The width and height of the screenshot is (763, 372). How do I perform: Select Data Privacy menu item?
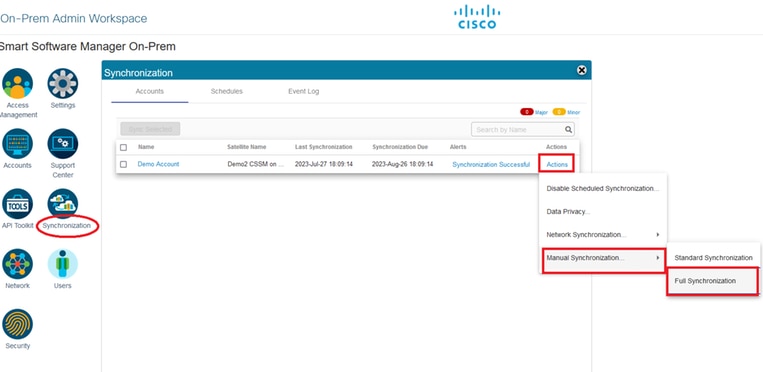[602, 212]
